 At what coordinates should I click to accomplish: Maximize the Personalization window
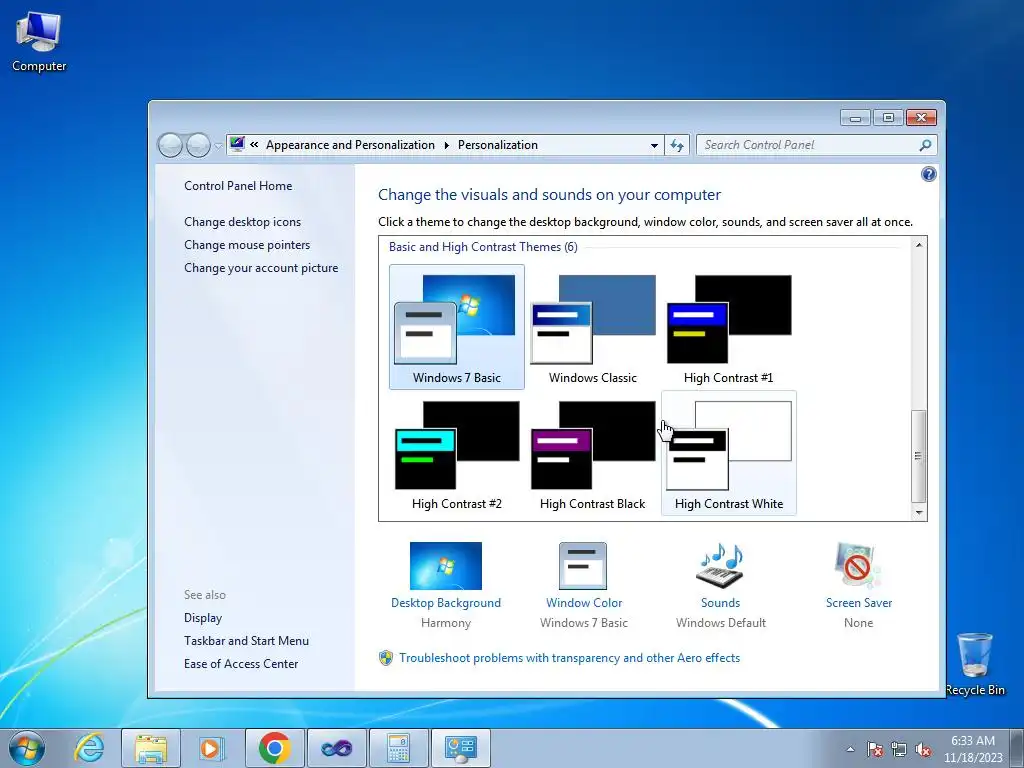tap(888, 118)
